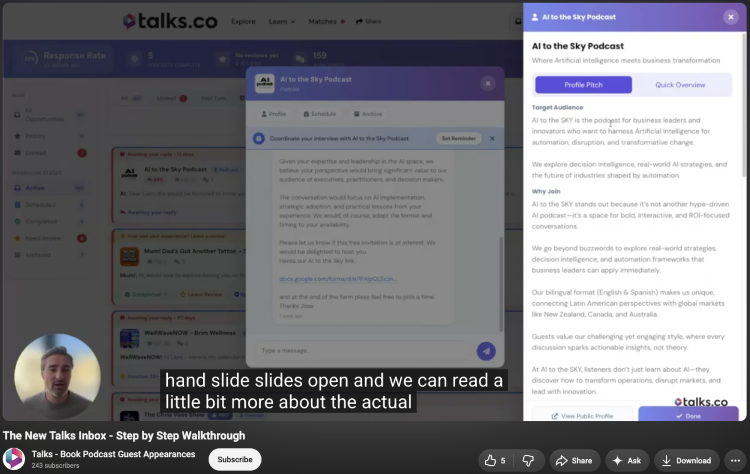Click the talks.co logo
This screenshot has height=474, width=750.
(x=170, y=21)
